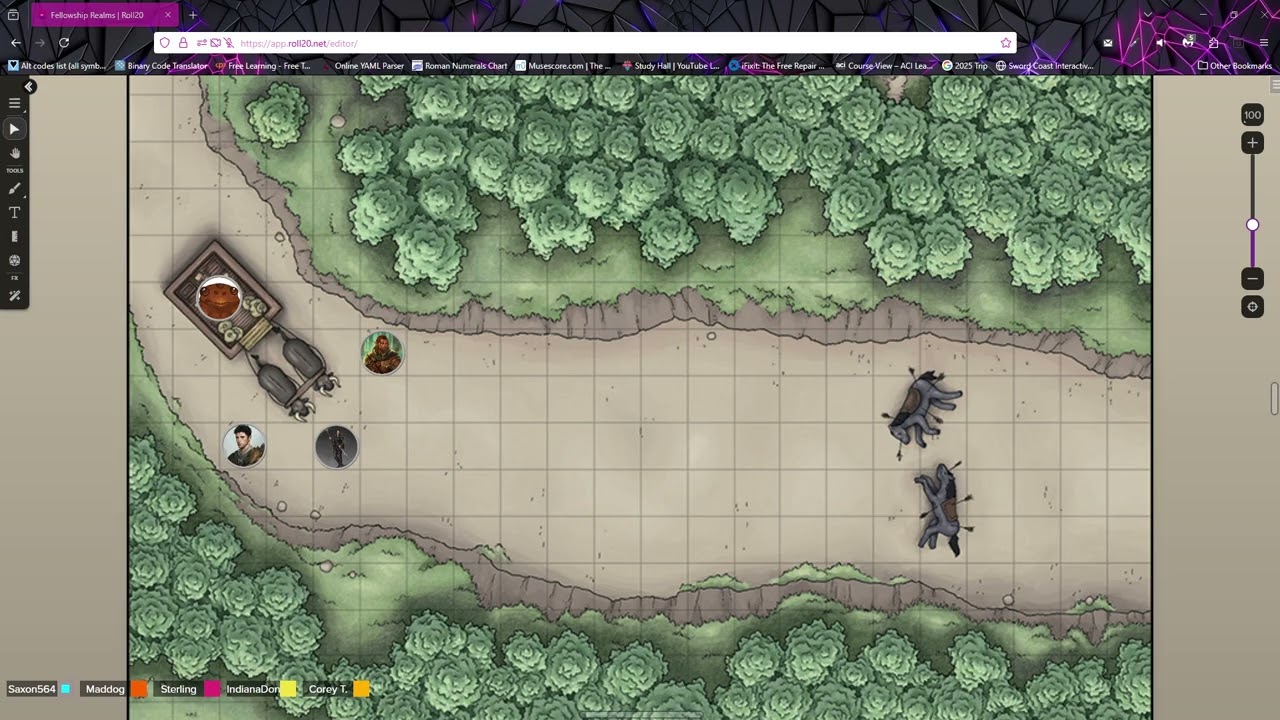Close the Fellowship Realms tab
This screenshot has width=1280, height=720.
tap(168, 15)
